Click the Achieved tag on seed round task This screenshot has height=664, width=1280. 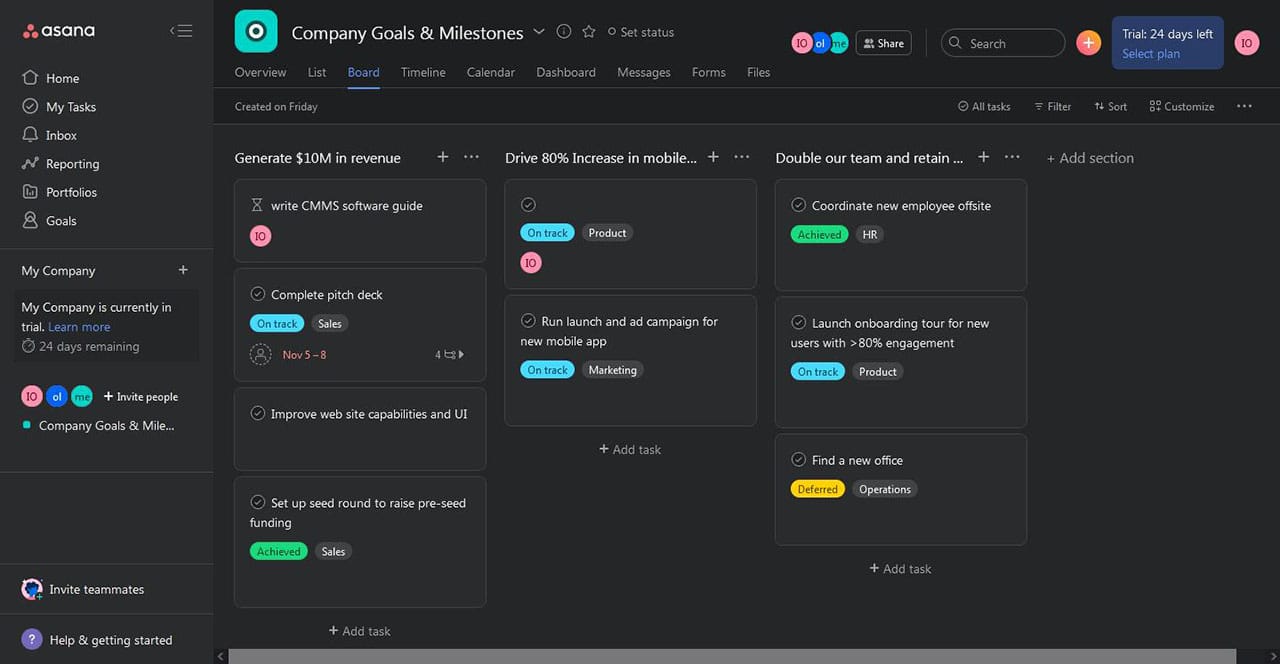(x=278, y=551)
